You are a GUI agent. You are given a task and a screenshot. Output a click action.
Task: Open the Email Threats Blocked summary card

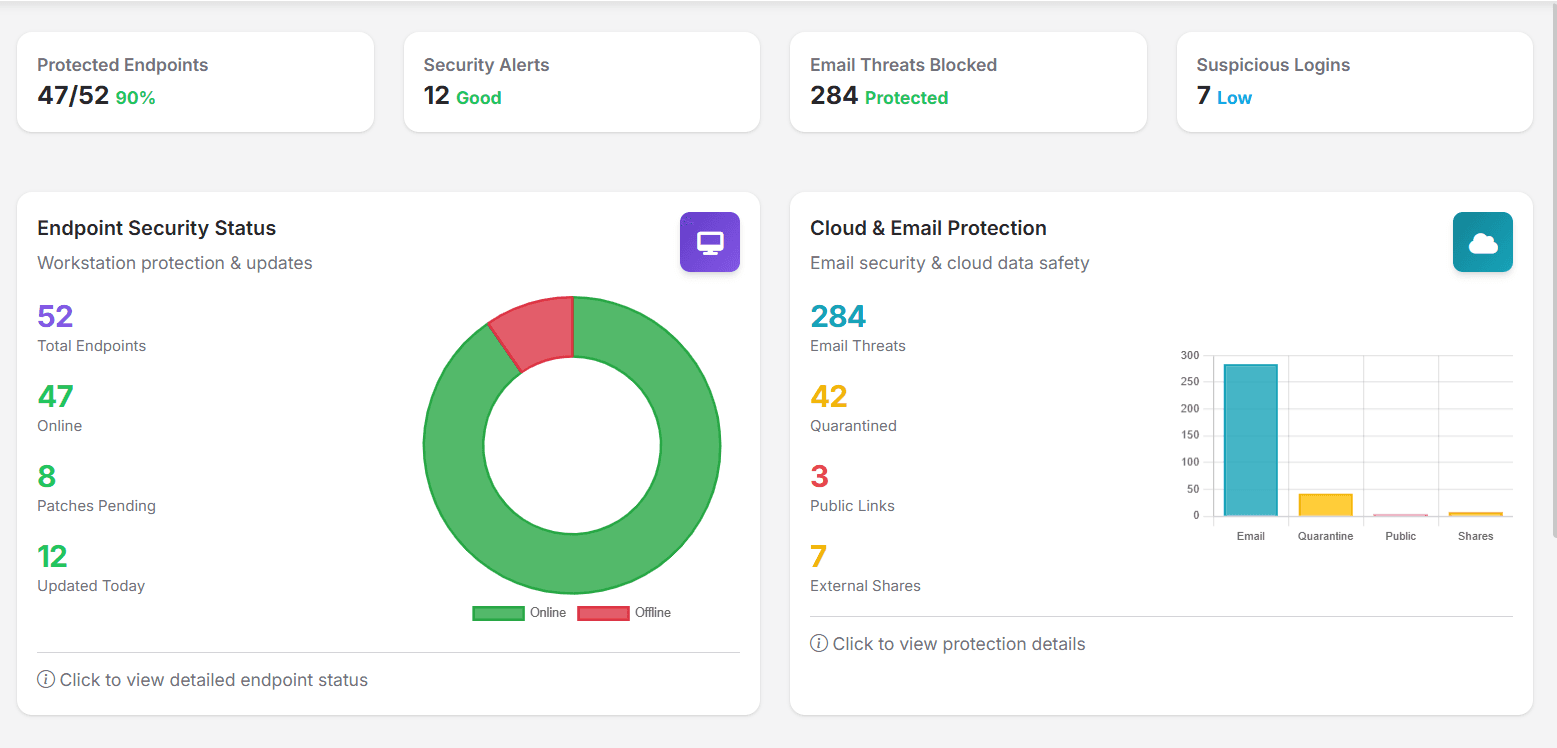click(968, 81)
